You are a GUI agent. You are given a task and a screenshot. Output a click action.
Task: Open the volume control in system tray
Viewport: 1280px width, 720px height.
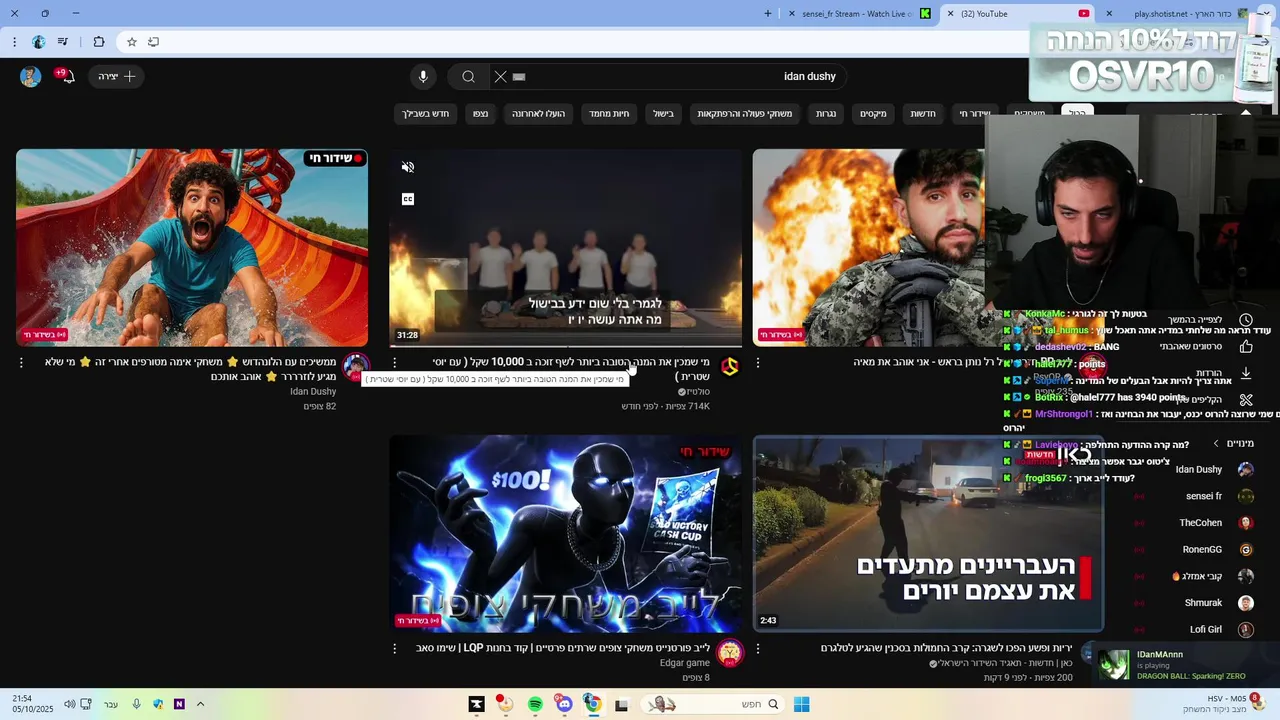[x=69, y=704]
